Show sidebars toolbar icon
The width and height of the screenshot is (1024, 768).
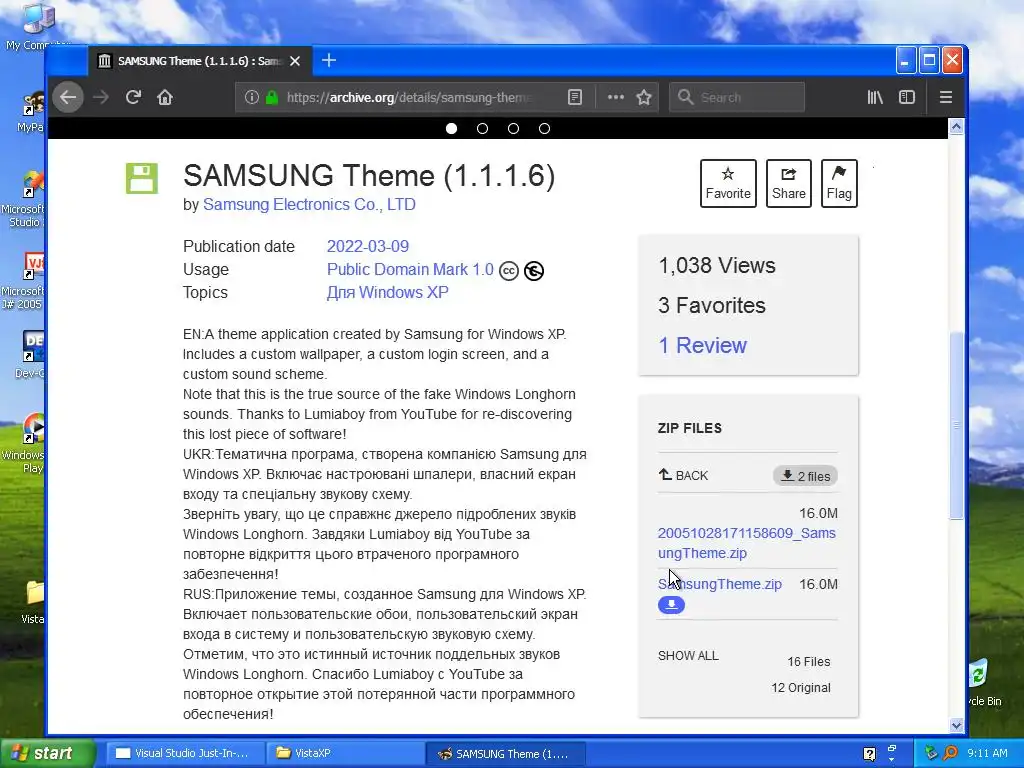(906, 97)
